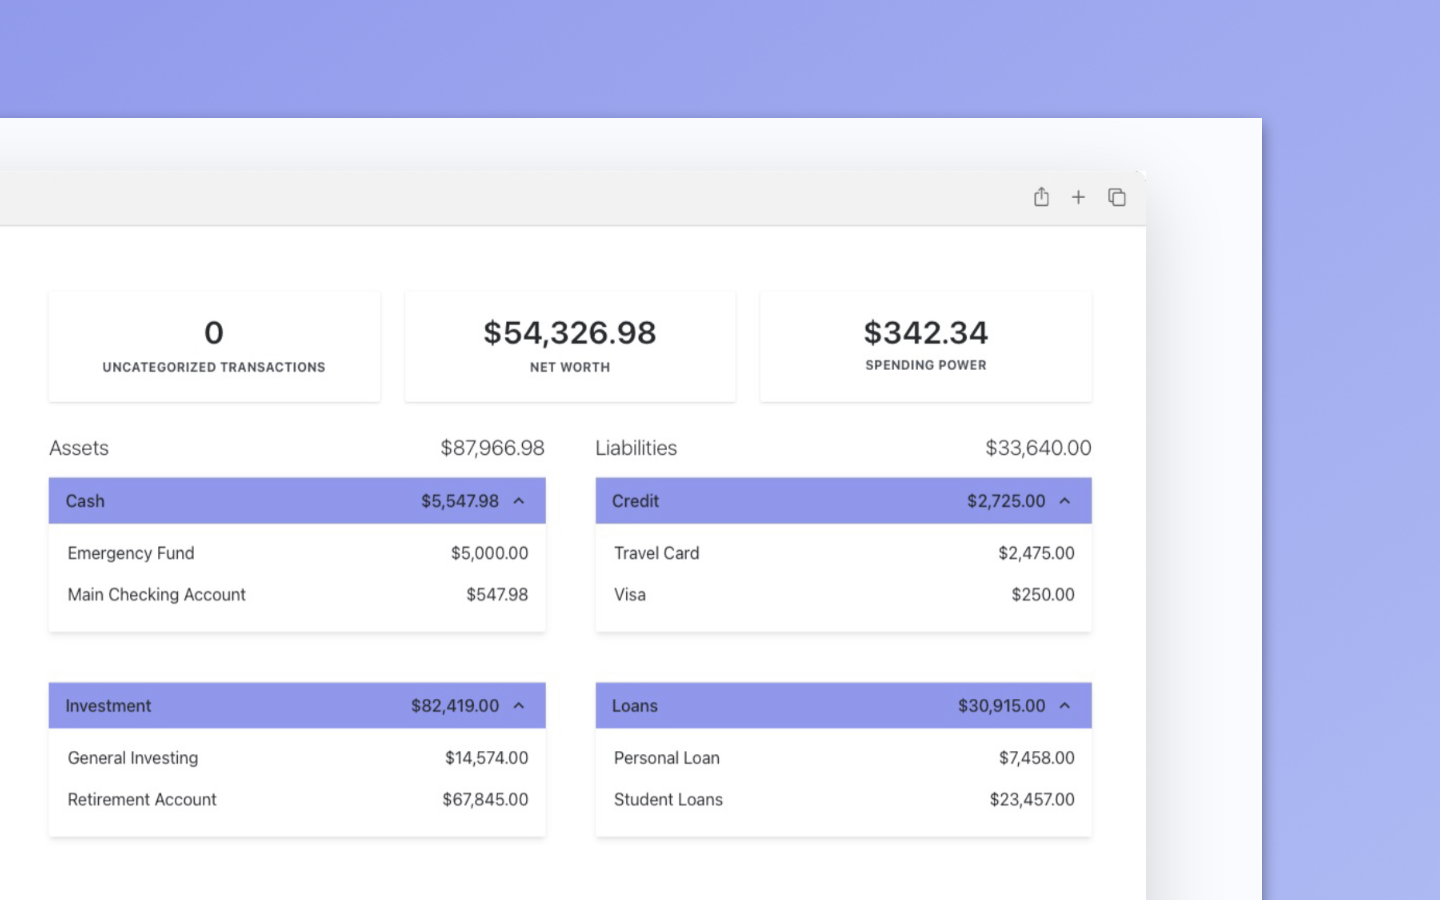Screen dimensions: 1440x900
Task: Select the Investment header label
Action: (x=108, y=706)
